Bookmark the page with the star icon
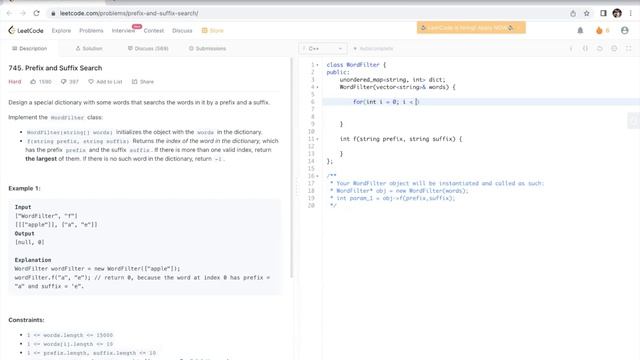 click(587, 13)
